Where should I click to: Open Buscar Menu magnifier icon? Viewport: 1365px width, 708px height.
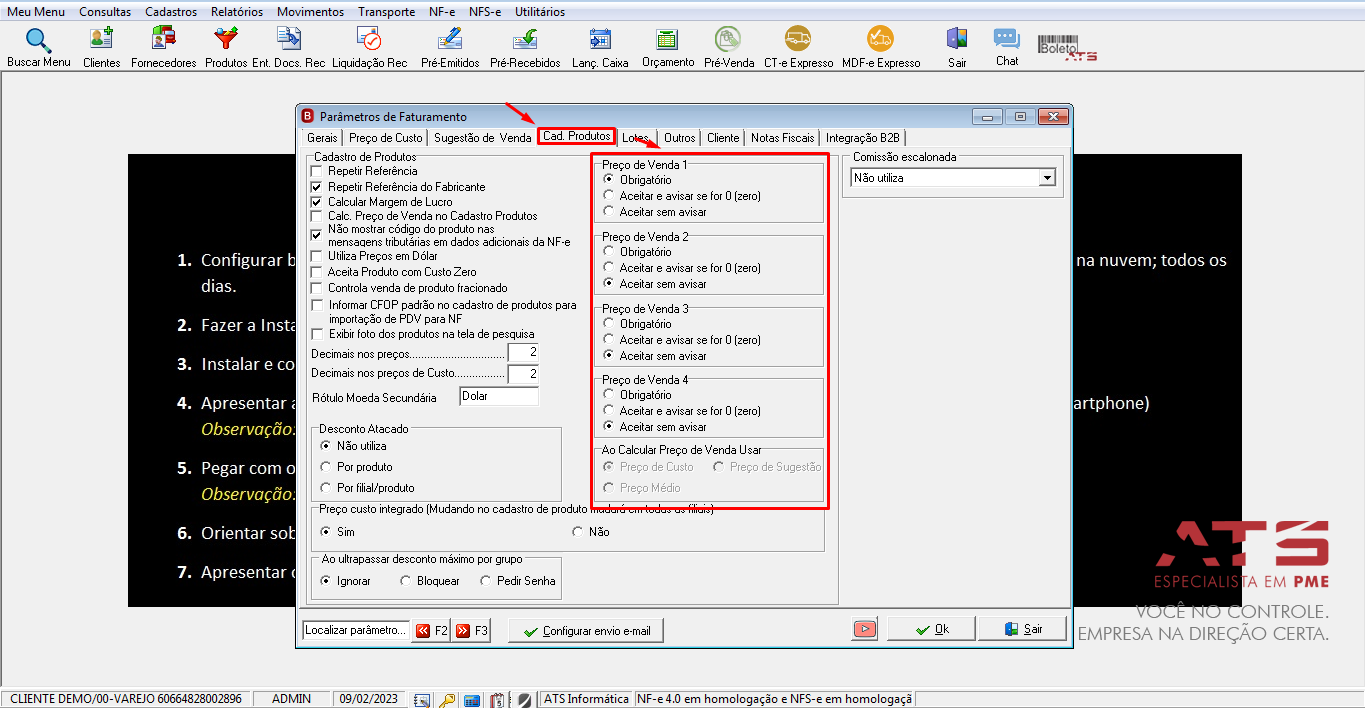[x=38, y=41]
